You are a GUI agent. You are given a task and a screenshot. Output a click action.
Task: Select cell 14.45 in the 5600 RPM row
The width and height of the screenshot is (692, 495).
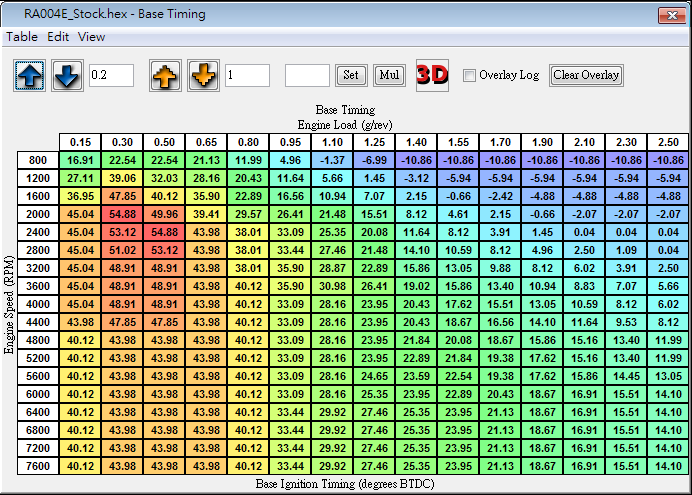pyautogui.click(x=626, y=376)
